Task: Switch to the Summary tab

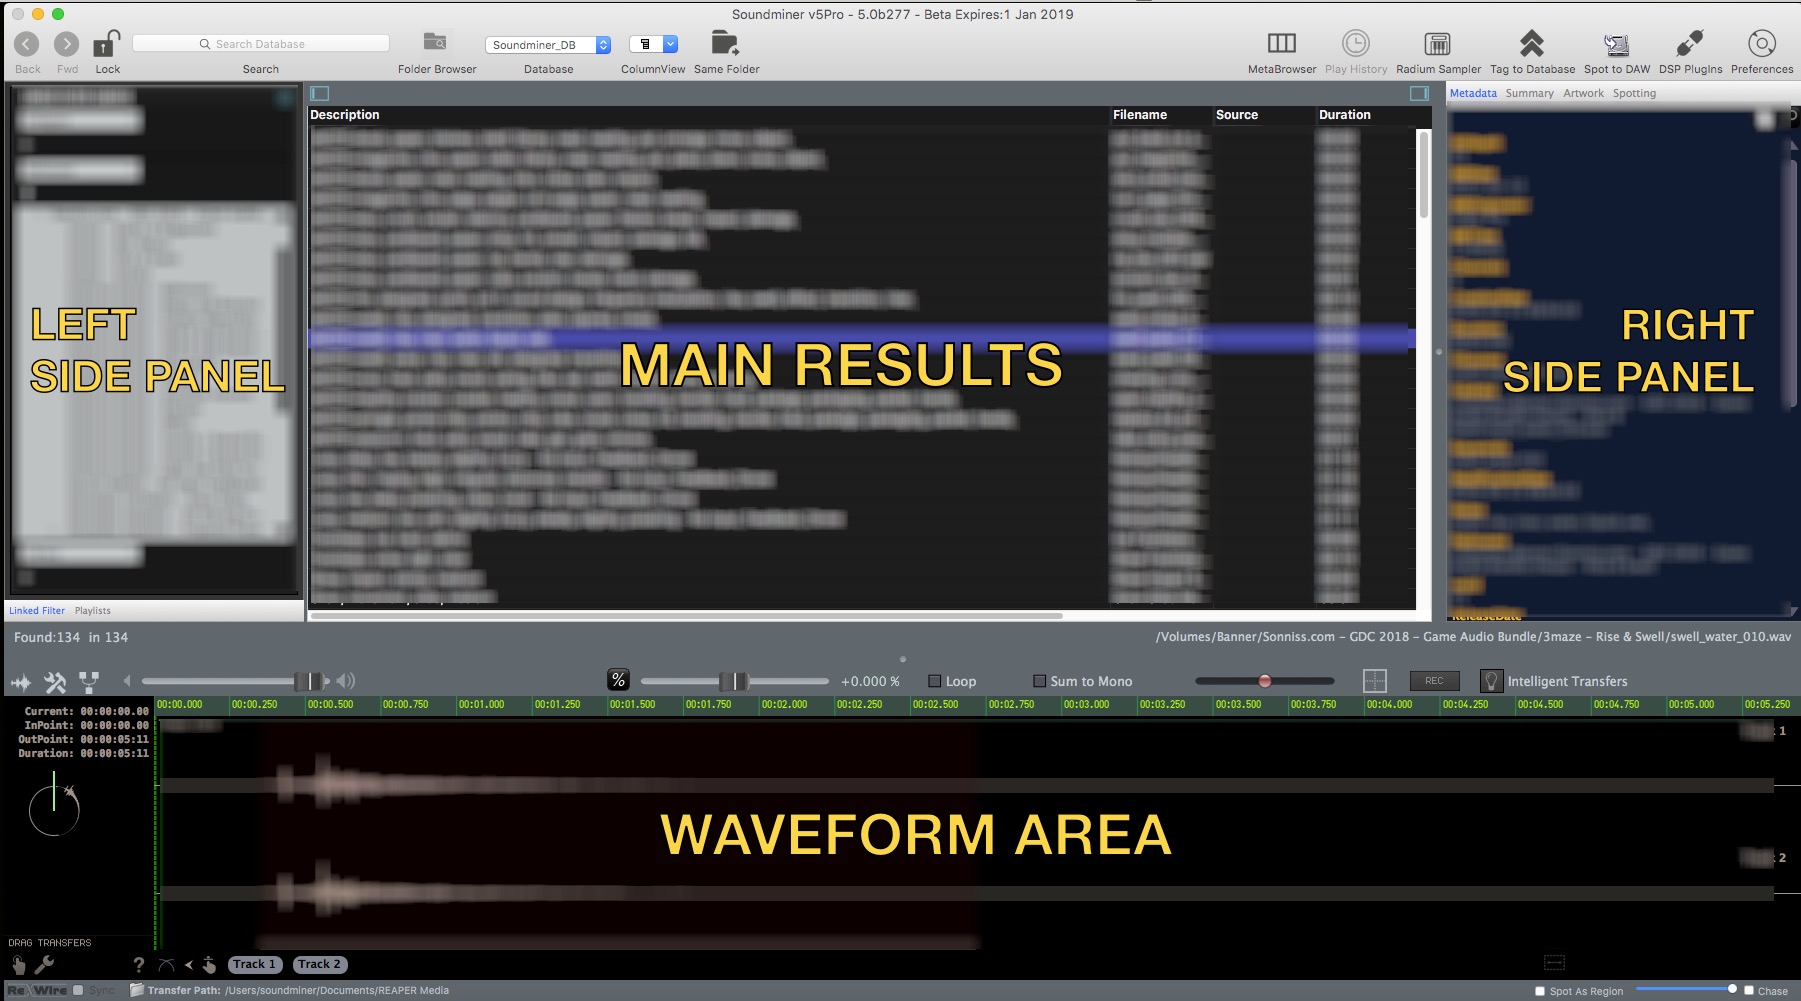Action: coord(1529,93)
